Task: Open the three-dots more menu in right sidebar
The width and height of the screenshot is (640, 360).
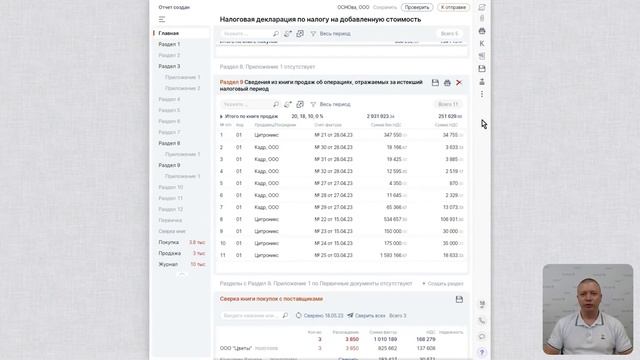Action: 482,94
